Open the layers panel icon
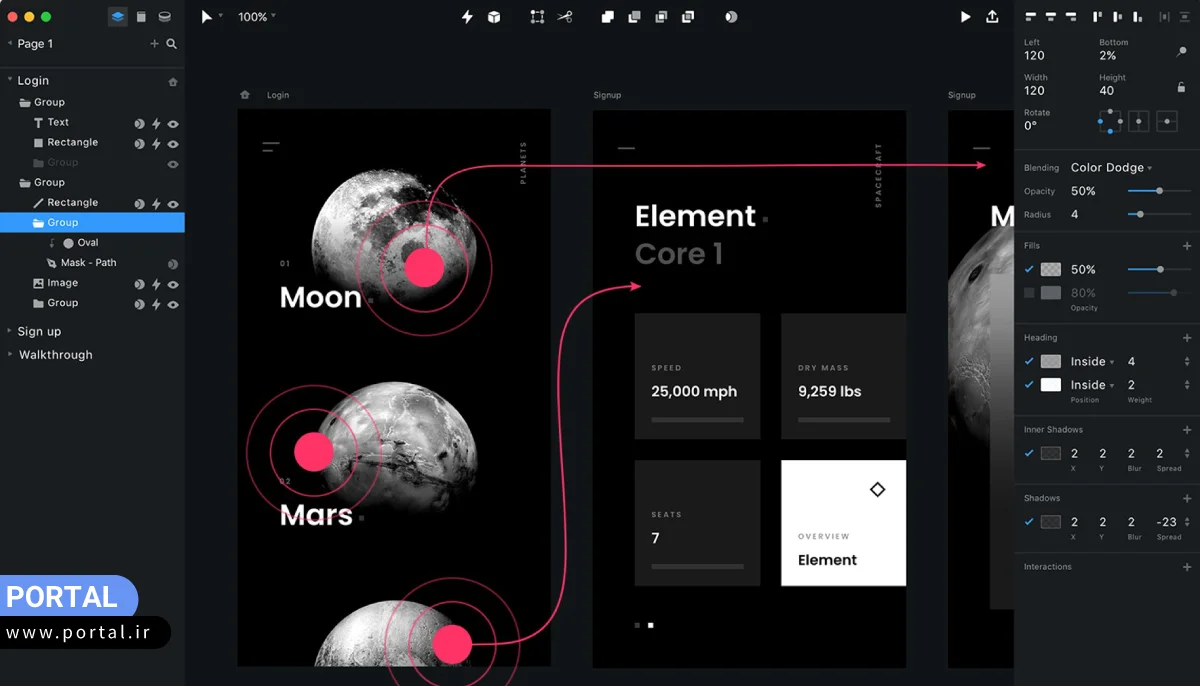Image resolution: width=1200 pixels, height=686 pixels. click(118, 17)
